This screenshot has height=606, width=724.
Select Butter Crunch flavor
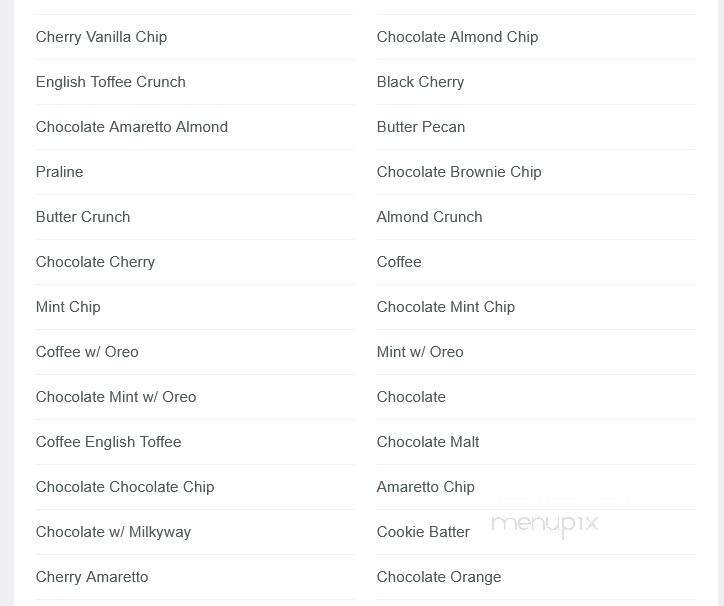tap(82, 217)
